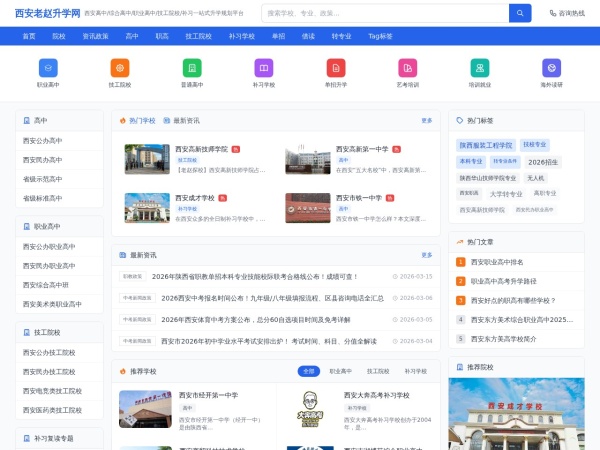Click the 高中 sidebar heading icon
600x450 pixels.
(26, 121)
